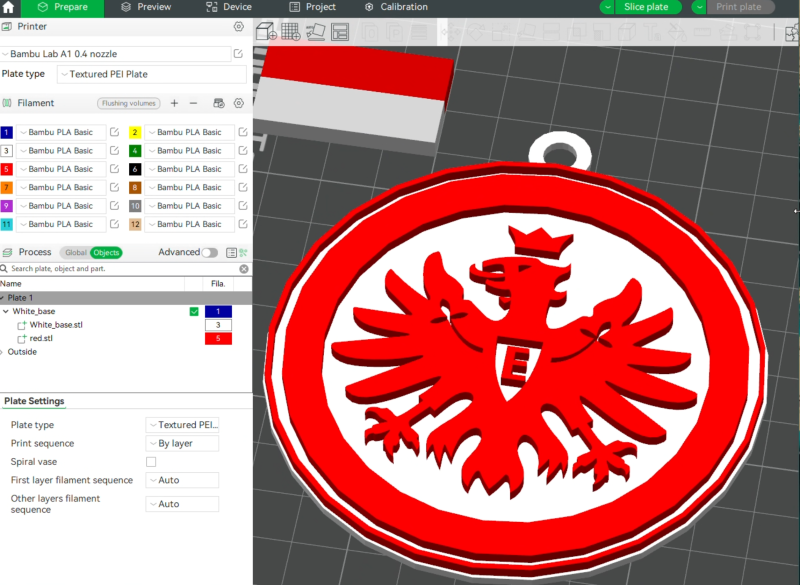800x585 pixels.
Task: Open filament 8 material dropdown
Action: (190, 187)
